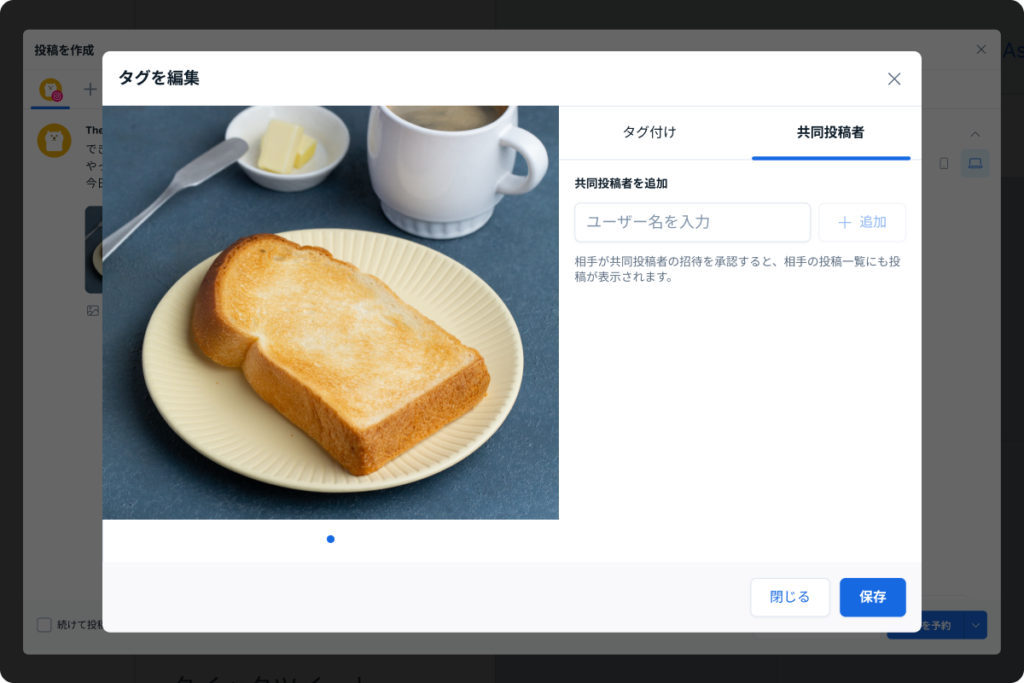Select the 共同投稿者 tab
This screenshot has height=683, width=1024.
[831, 132]
